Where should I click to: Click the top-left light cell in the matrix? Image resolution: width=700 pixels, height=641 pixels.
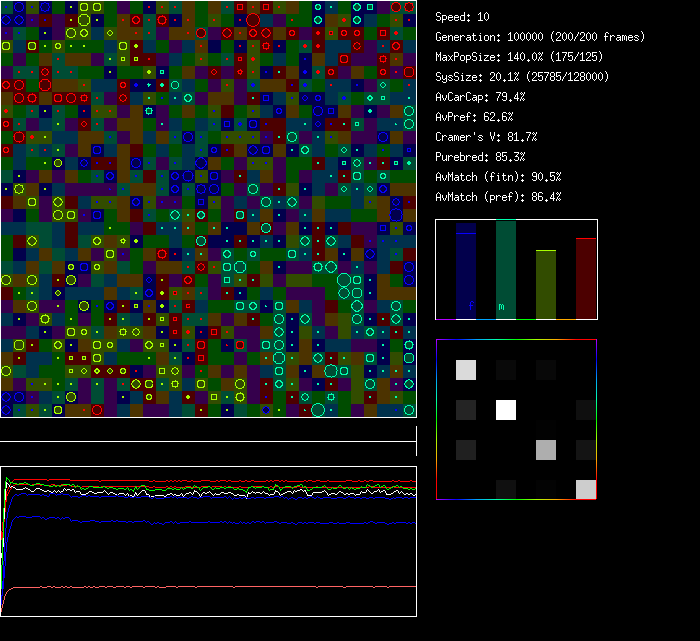[466, 370]
